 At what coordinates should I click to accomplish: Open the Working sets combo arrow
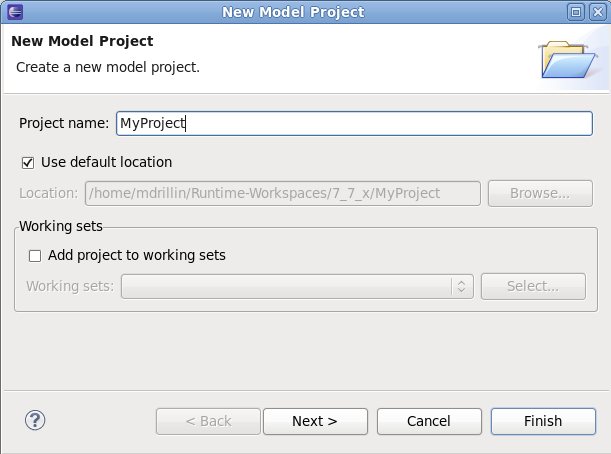click(462, 286)
